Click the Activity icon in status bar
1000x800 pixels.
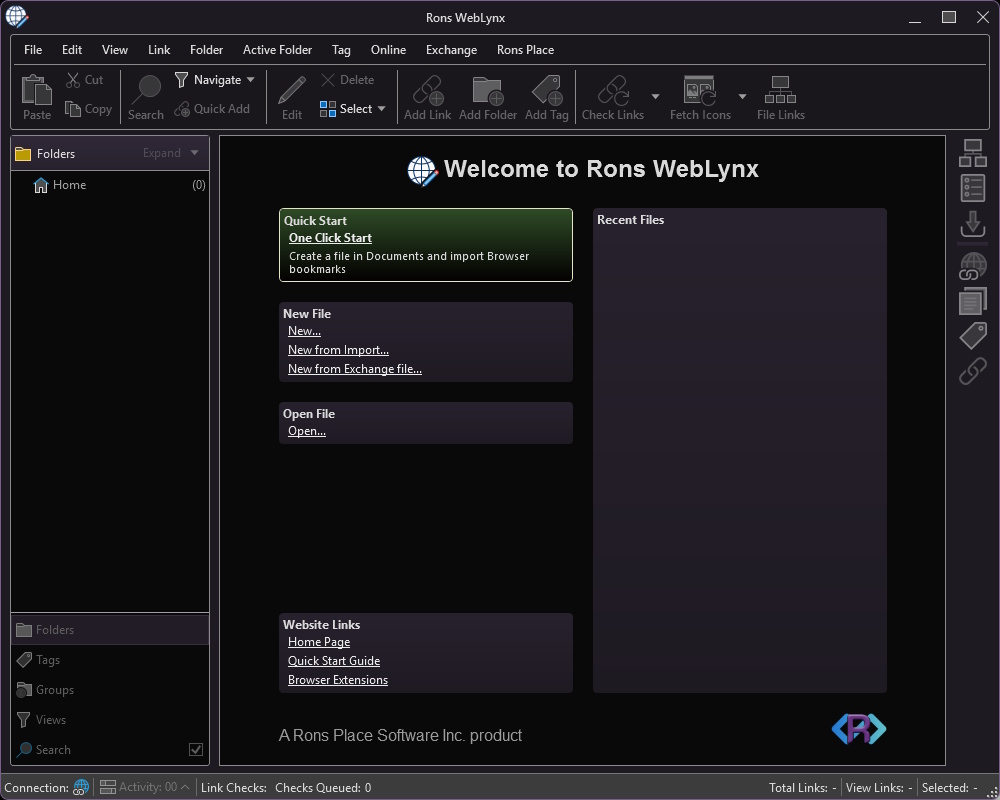tap(108, 787)
